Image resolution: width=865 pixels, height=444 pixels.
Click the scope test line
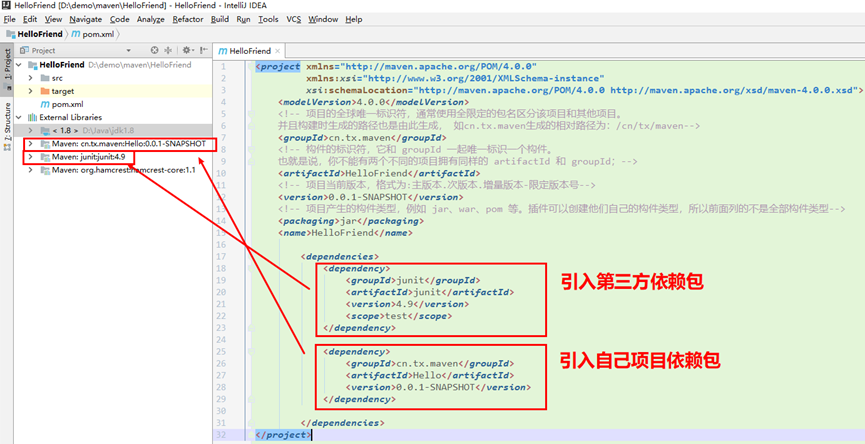tap(398, 316)
